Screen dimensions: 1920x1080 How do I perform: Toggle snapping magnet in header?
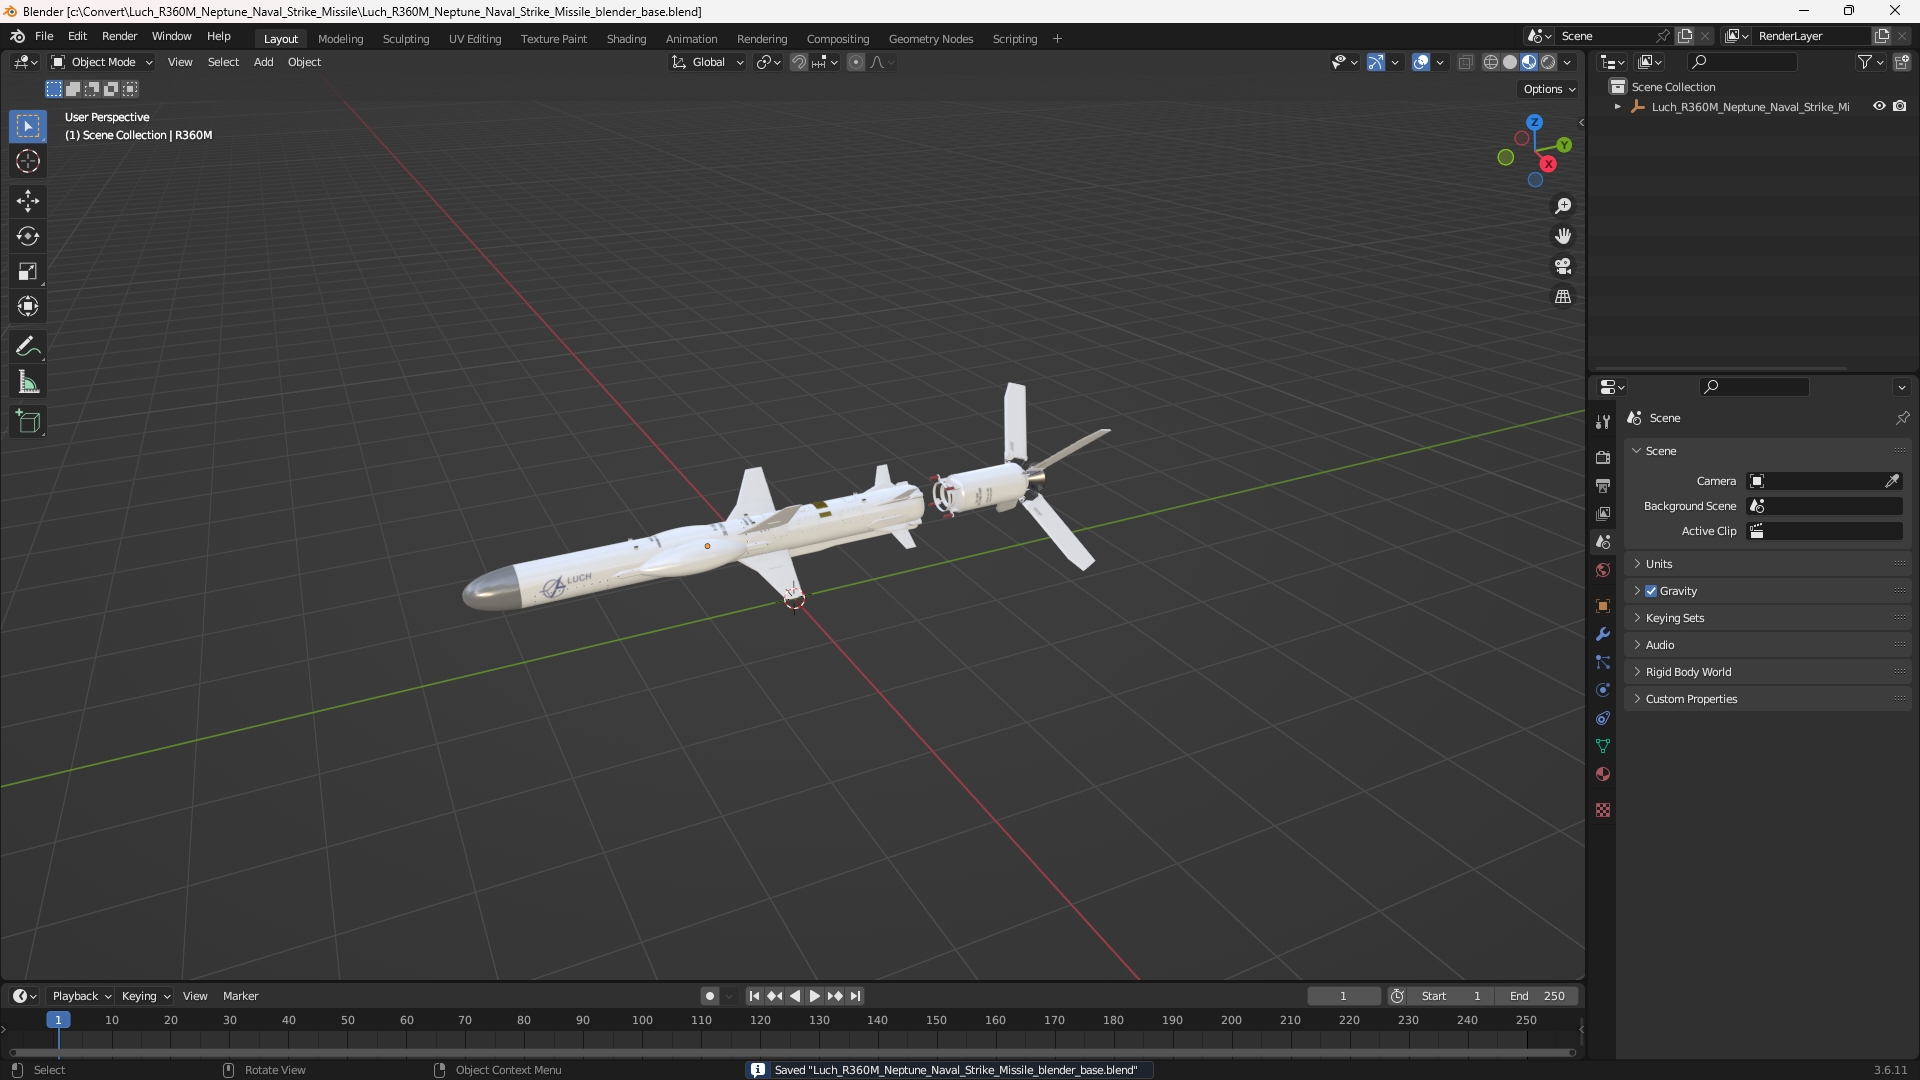click(x=799, y=62)
